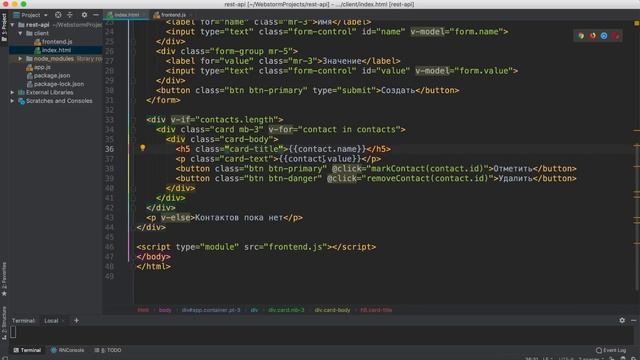Screen dimensions: 640x360
Task: Open Project panel settings gear
Action: (84, 15)
